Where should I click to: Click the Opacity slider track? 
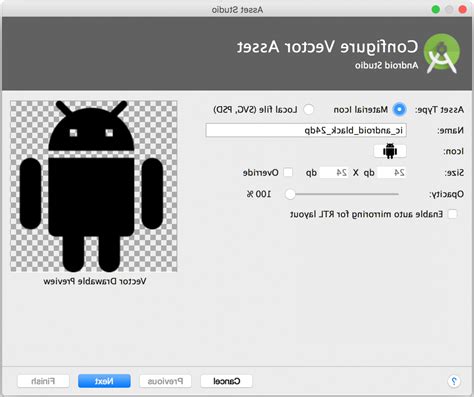[343, 194]
